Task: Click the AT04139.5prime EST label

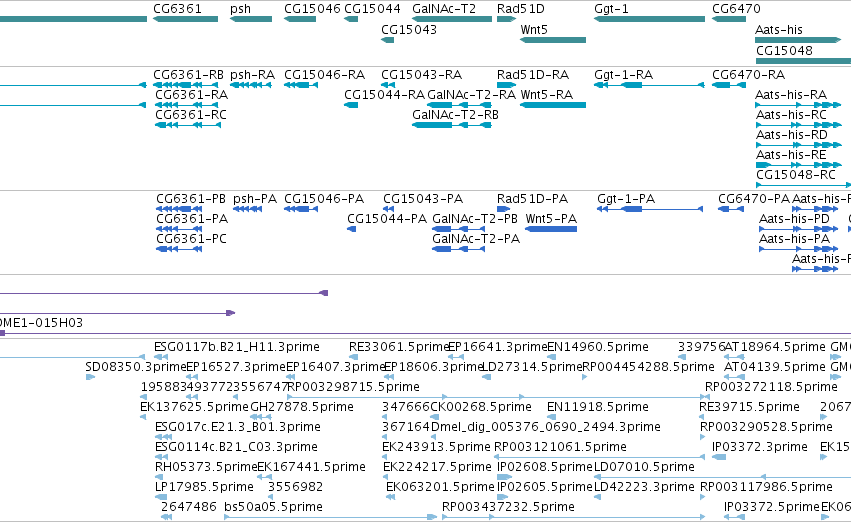Action: click(775, 367)
